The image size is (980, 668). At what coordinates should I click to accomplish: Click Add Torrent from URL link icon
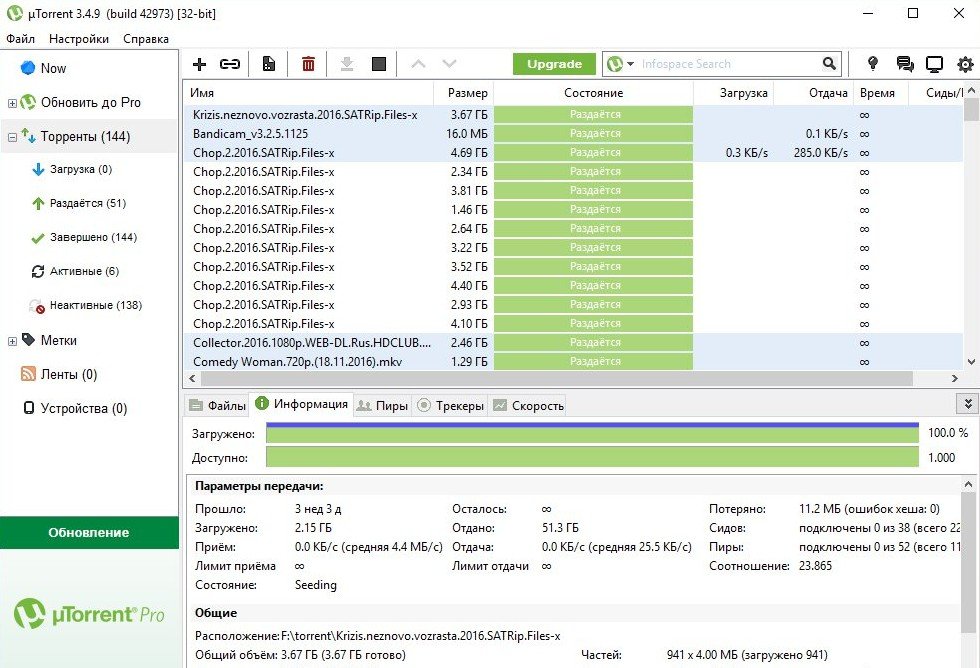pyautogui.click(x=230, y=64)
